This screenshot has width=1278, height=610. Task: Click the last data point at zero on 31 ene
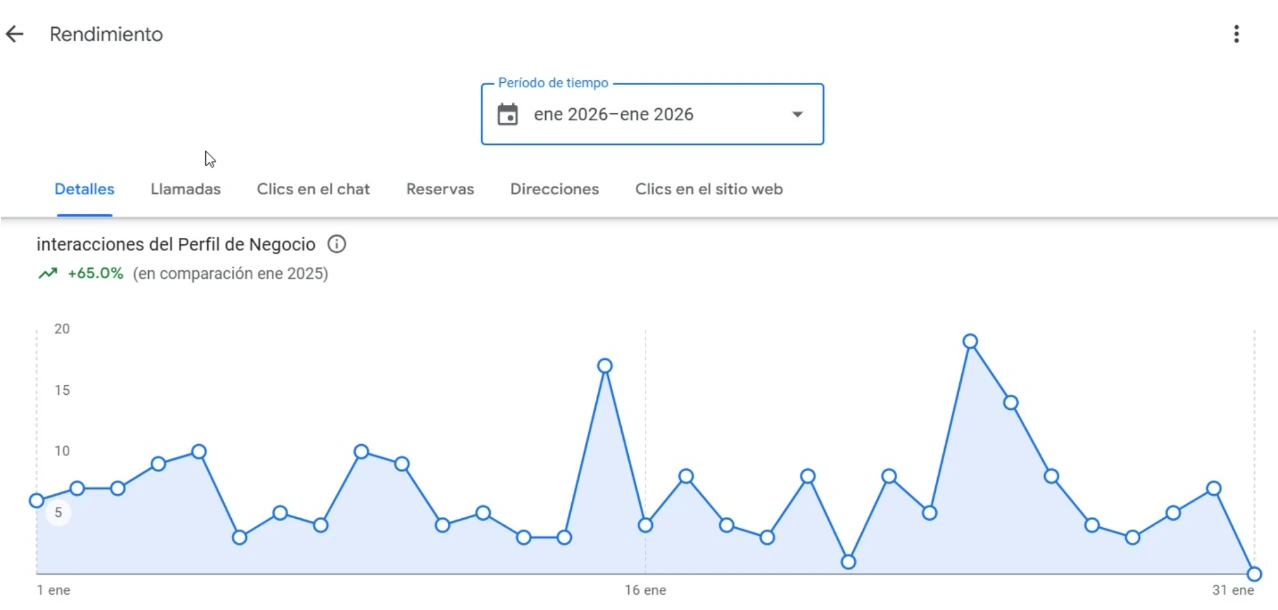pyautogui.click(x=1254, y=574)
